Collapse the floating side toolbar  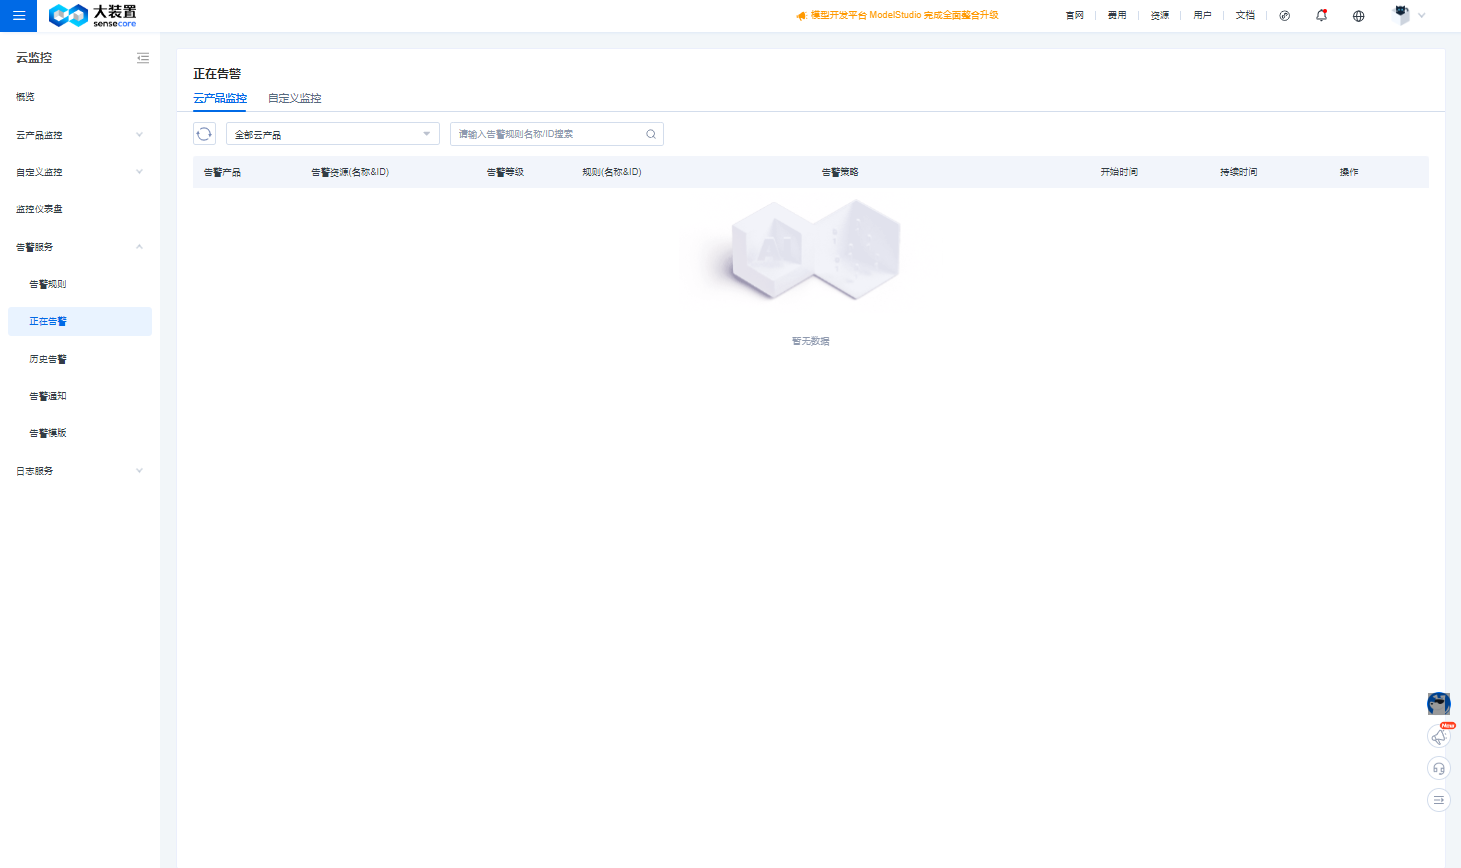pos(1438,800)
